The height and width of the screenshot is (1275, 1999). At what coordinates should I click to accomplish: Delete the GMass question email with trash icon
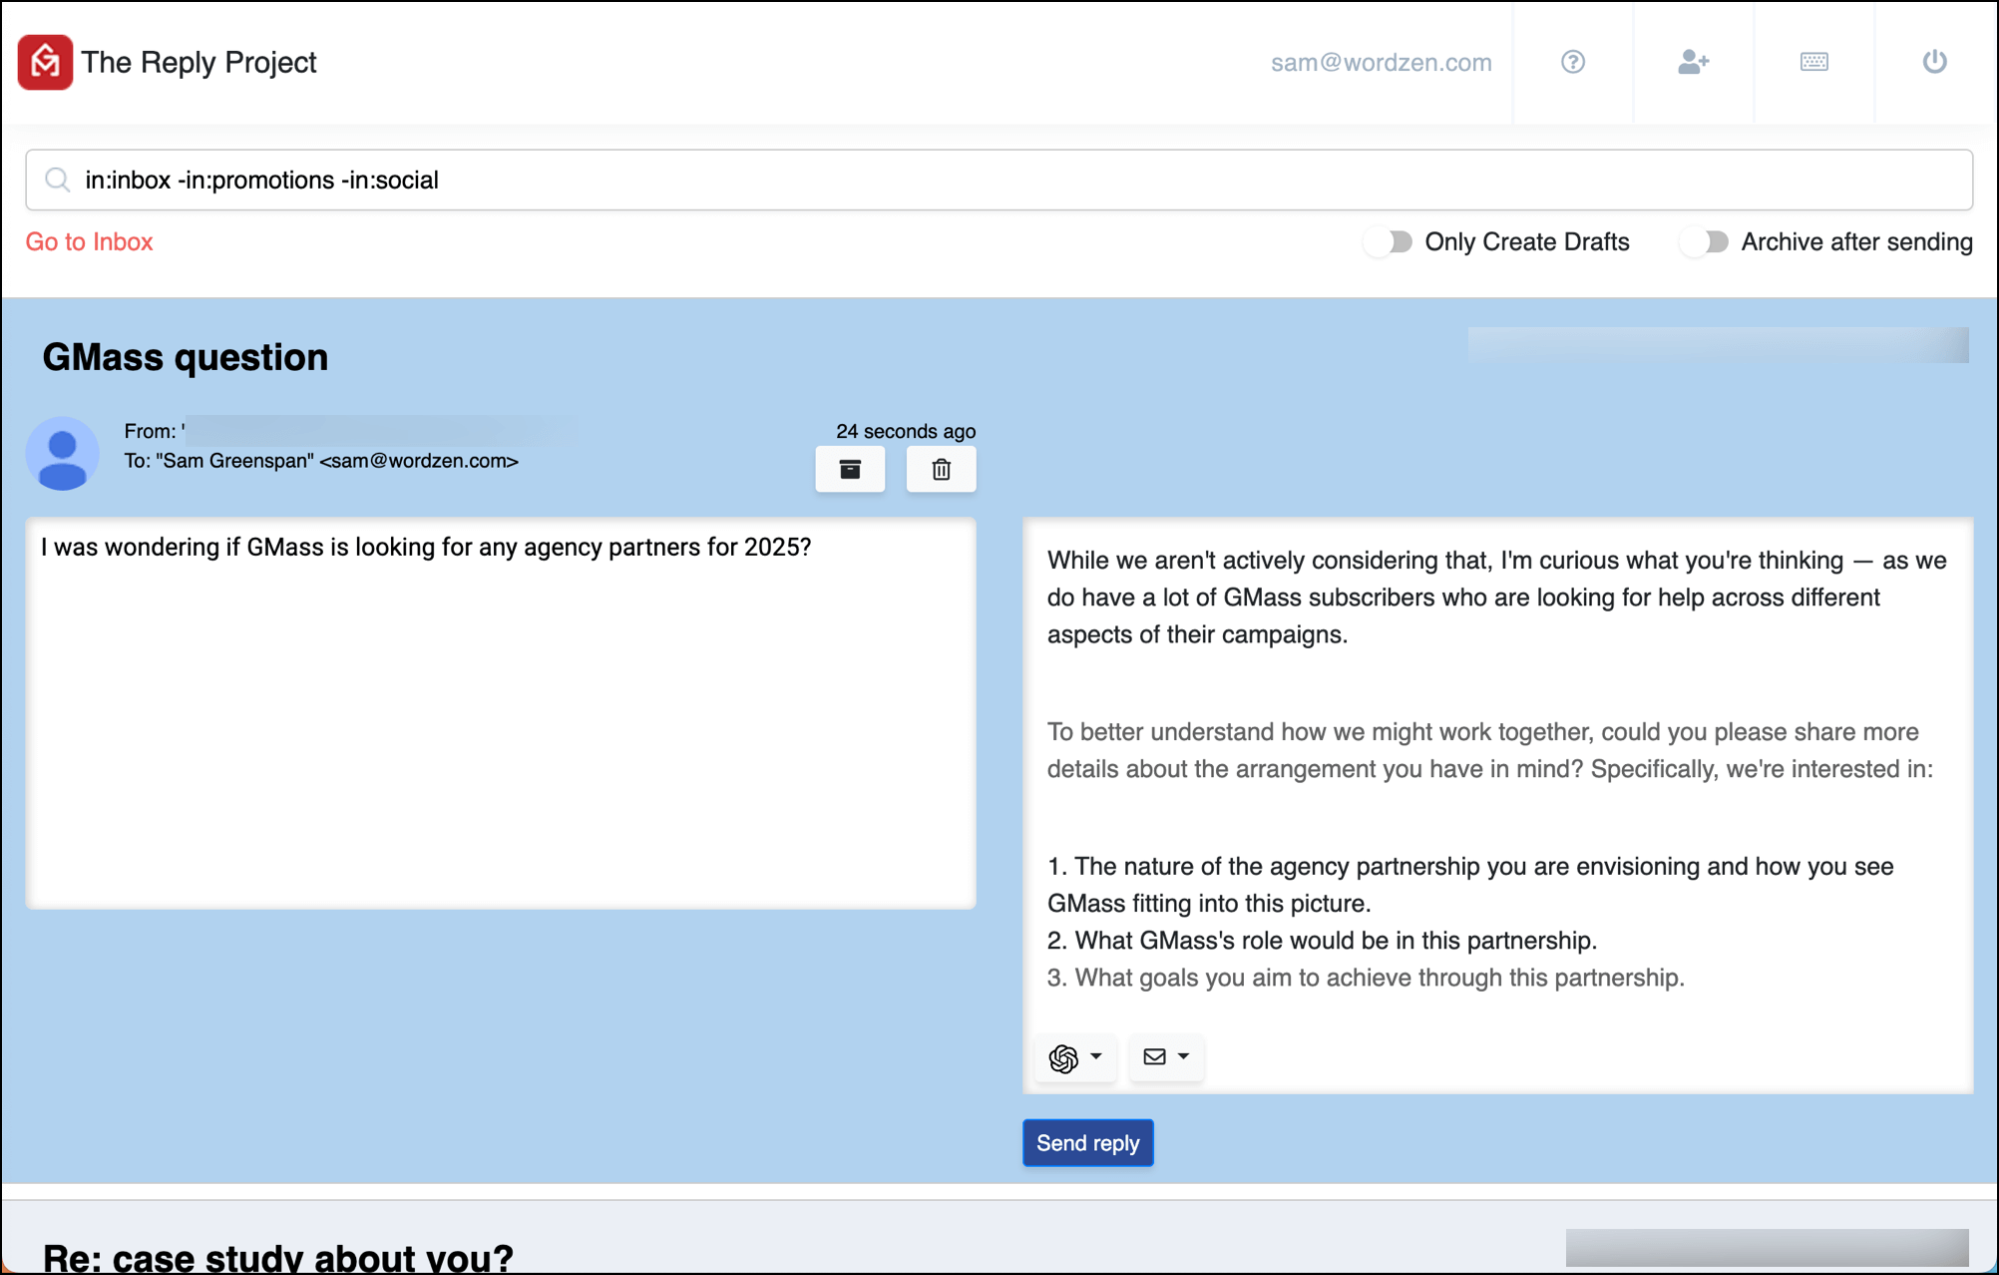point(941,469)
